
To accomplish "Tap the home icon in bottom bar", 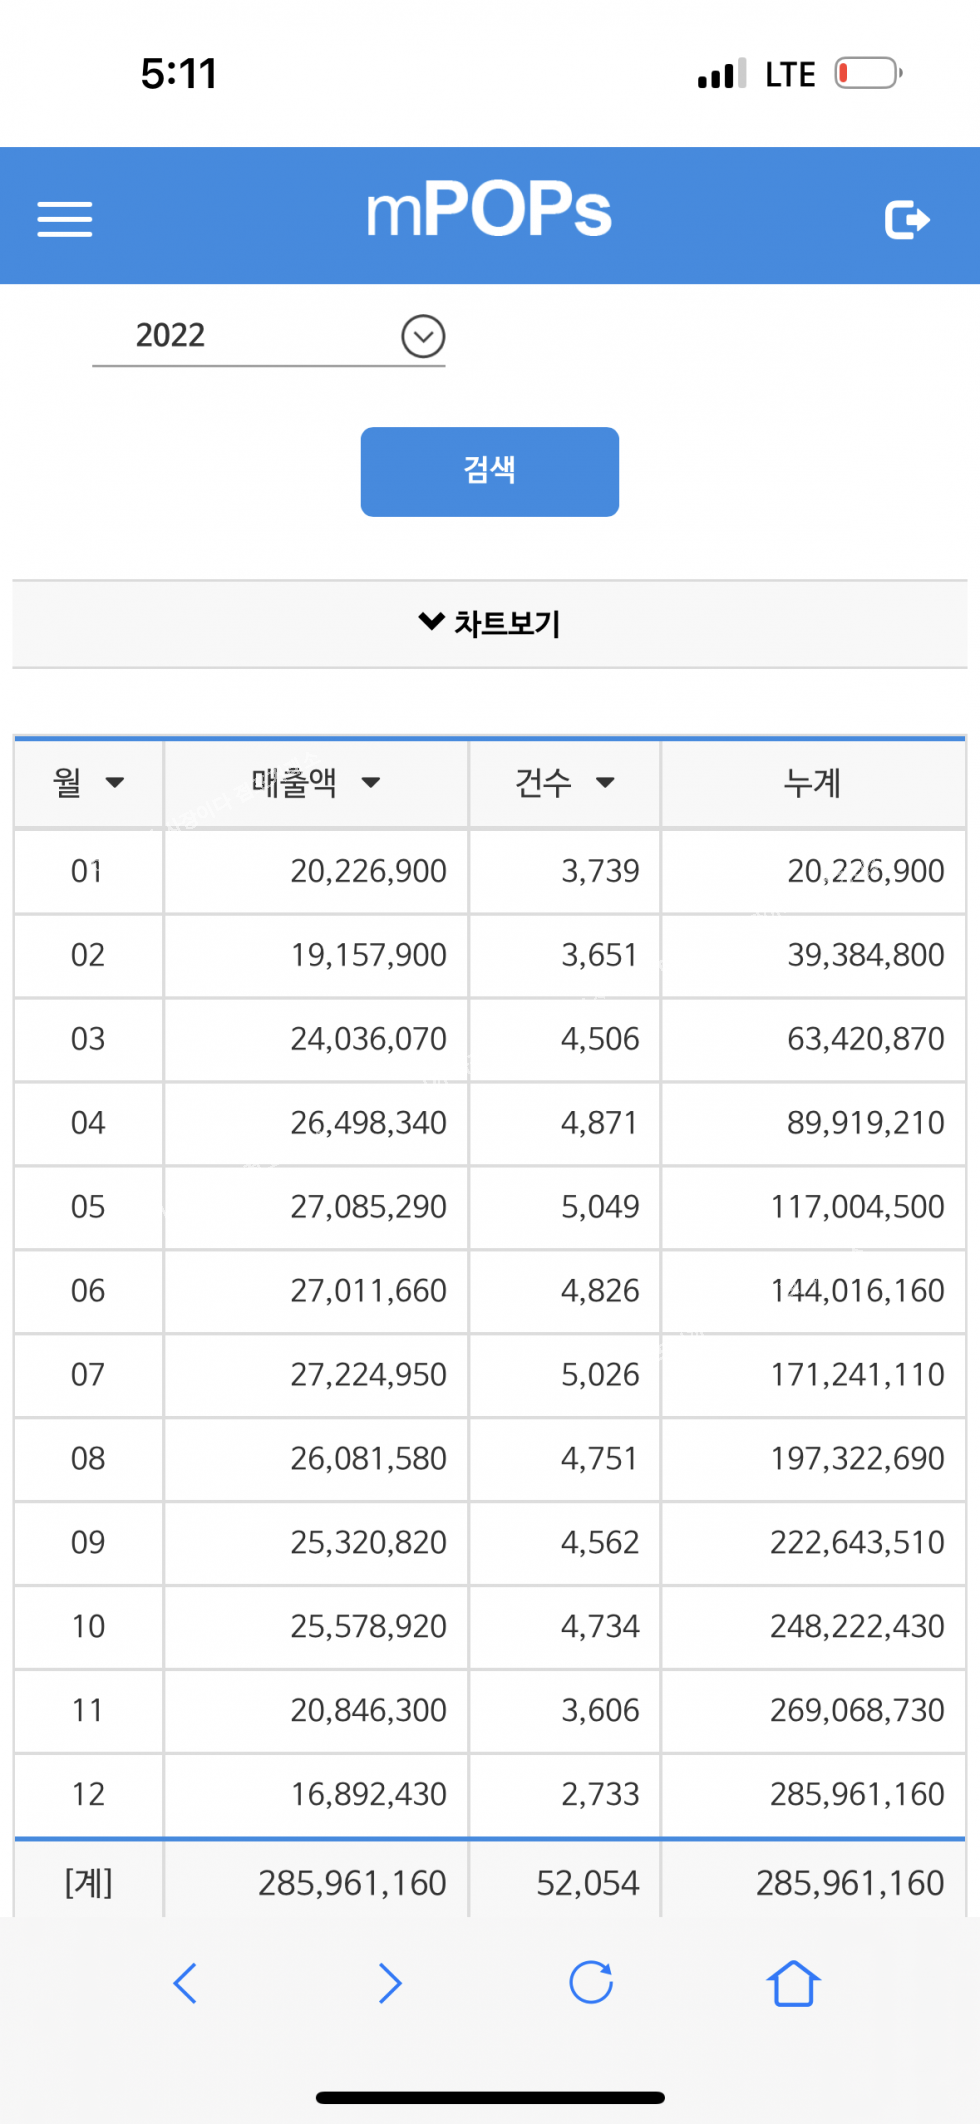I will coord(793,1983).
